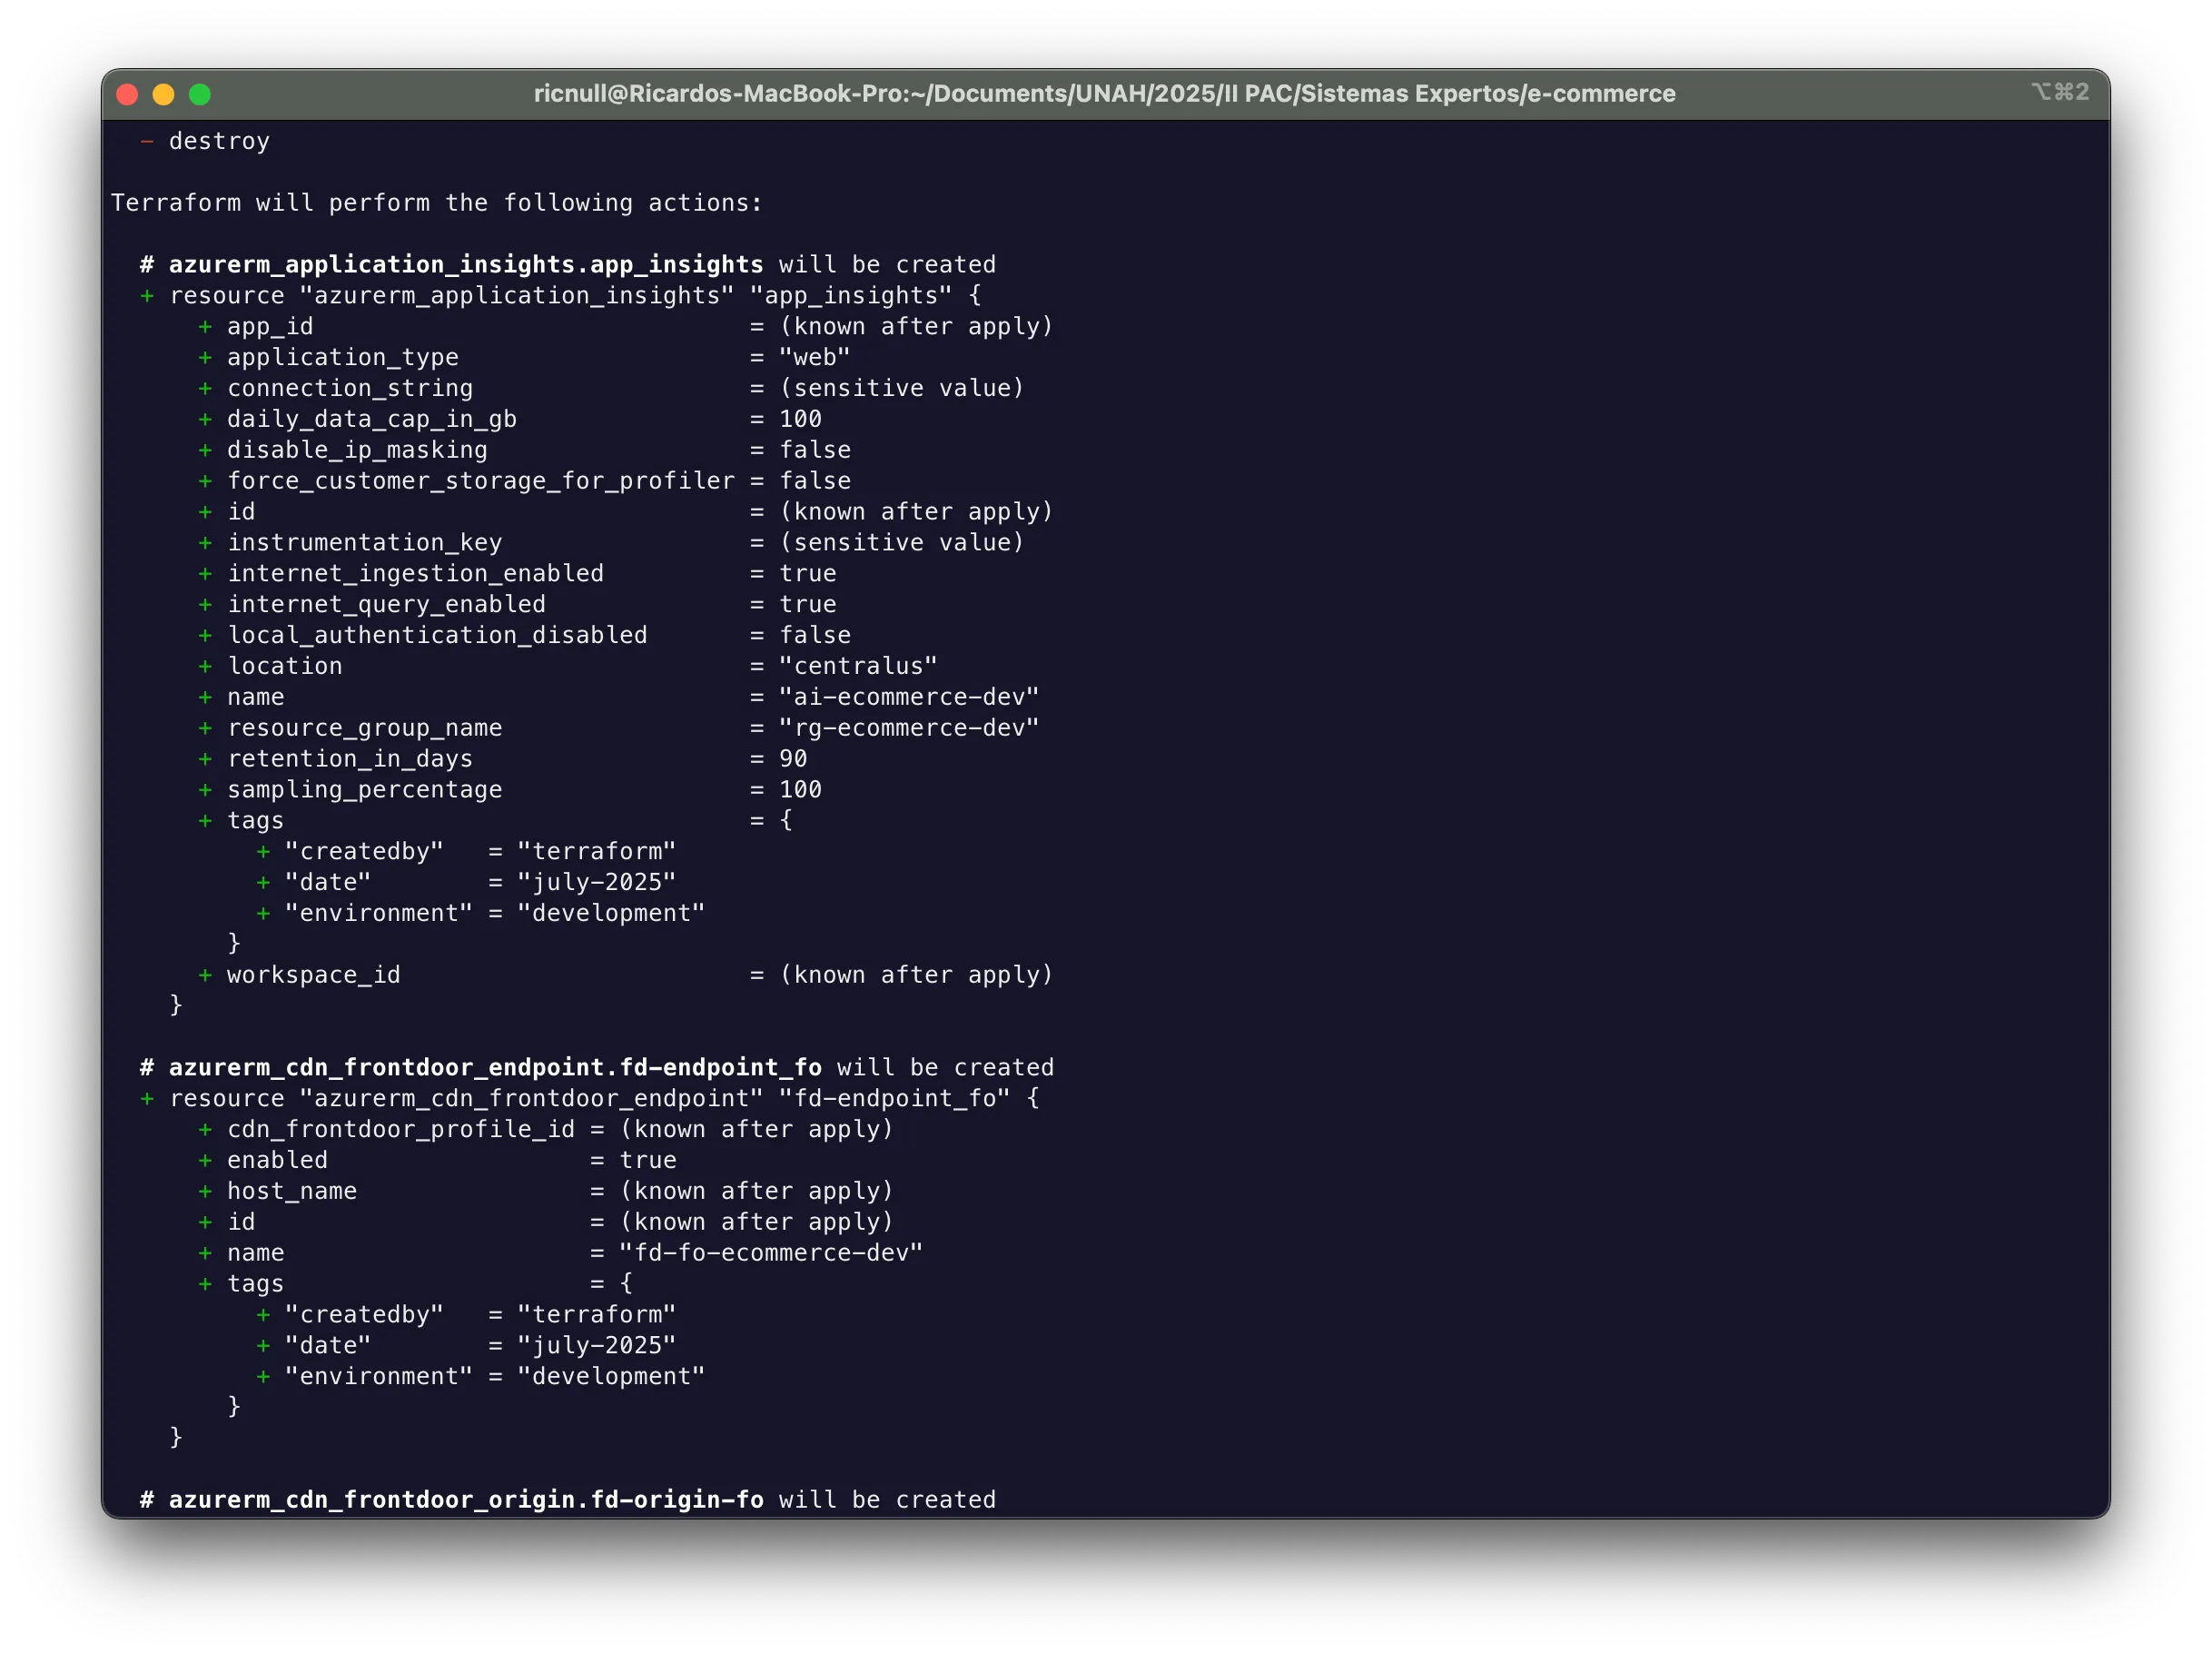Click the host_name attribute name
The image size is (2212, 1653).
291,1191
